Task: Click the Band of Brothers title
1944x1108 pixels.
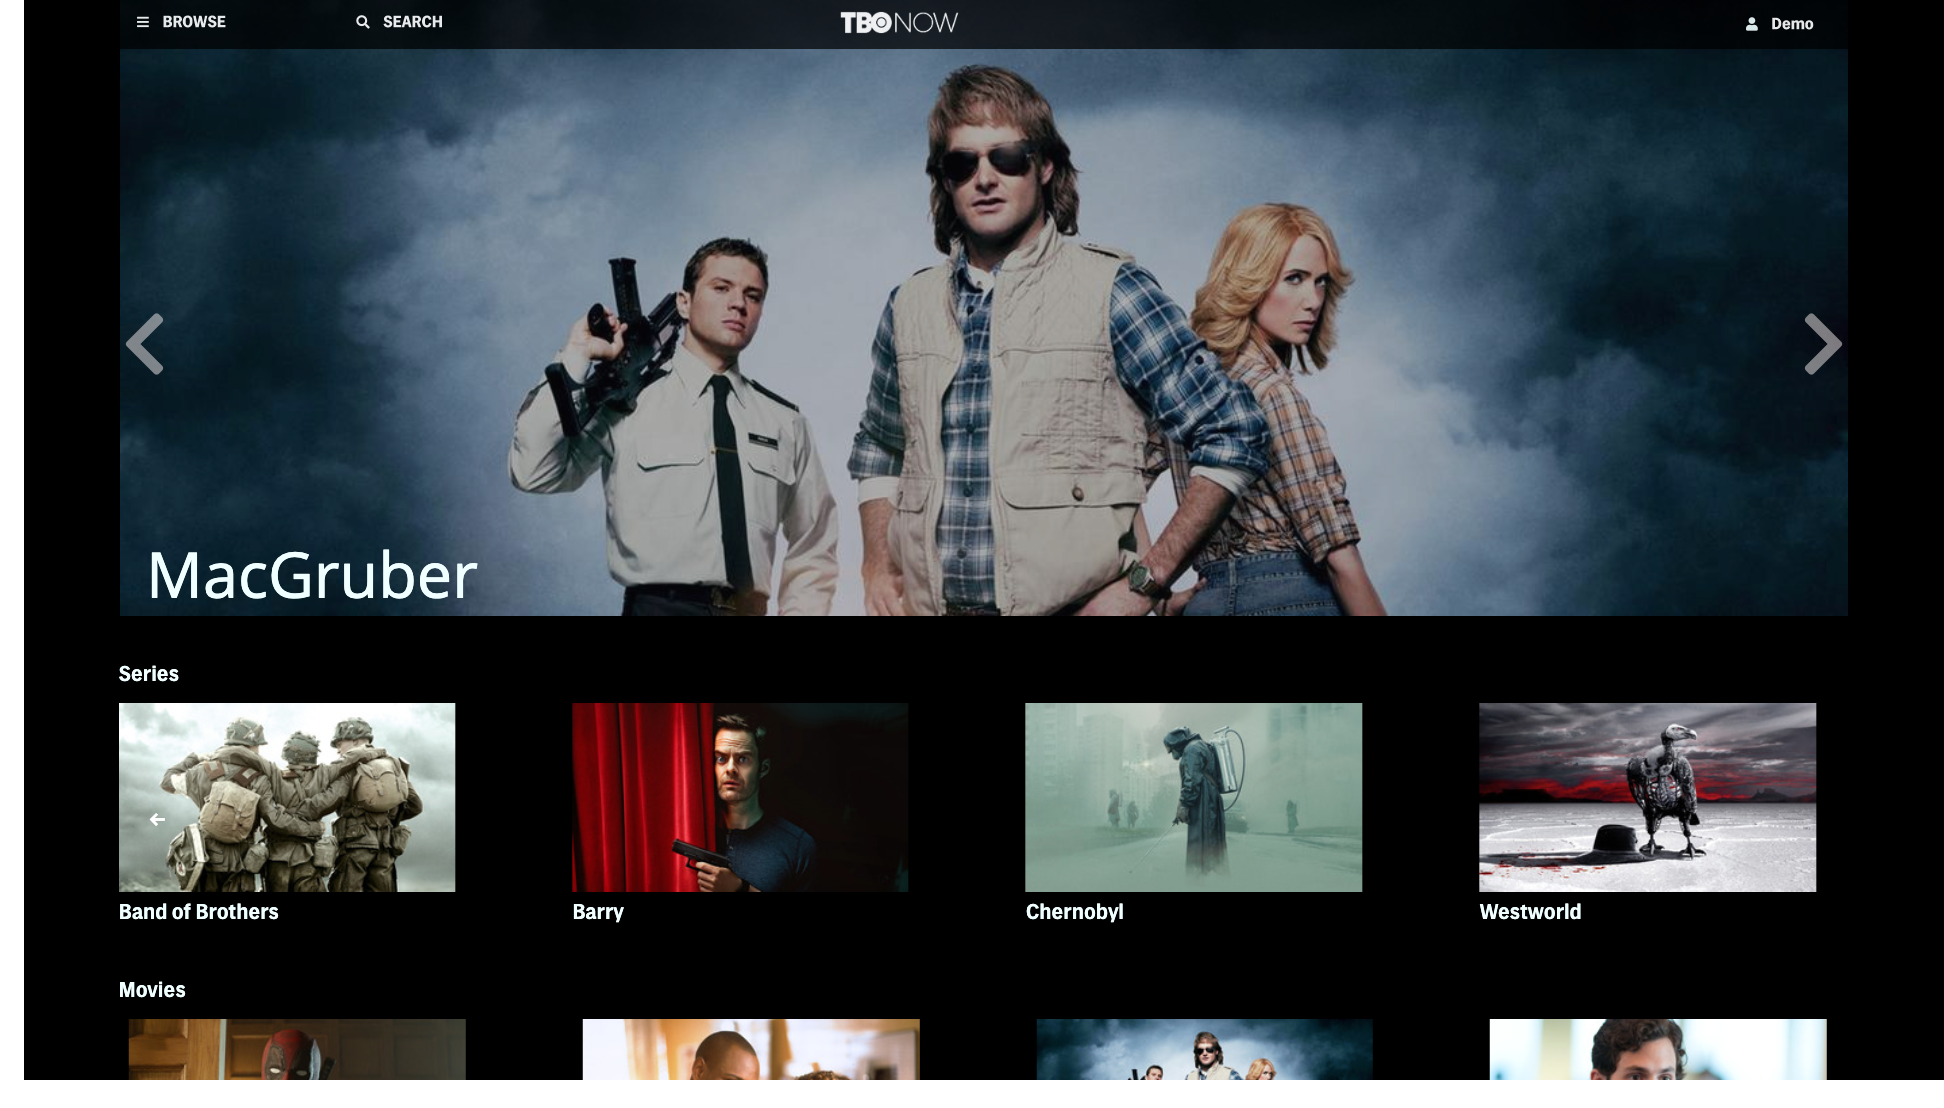Action: pos(199,912)
